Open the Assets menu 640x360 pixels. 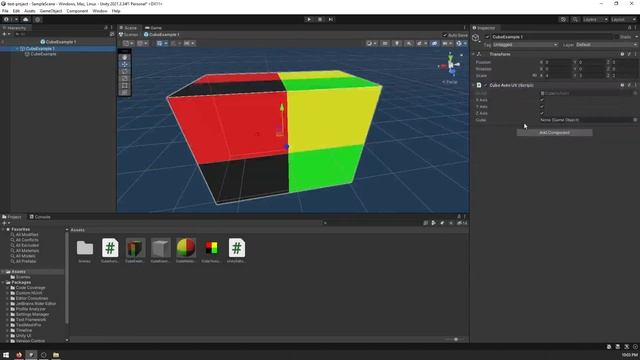[30, 11]
